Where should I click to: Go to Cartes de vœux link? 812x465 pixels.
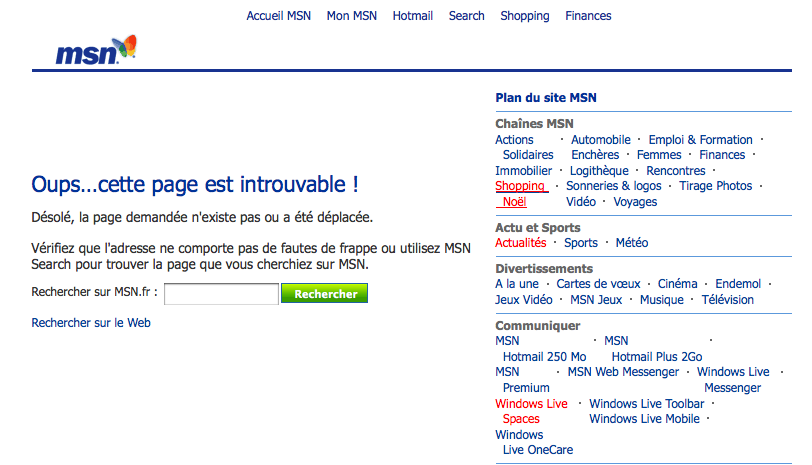(x=598, y=285)
